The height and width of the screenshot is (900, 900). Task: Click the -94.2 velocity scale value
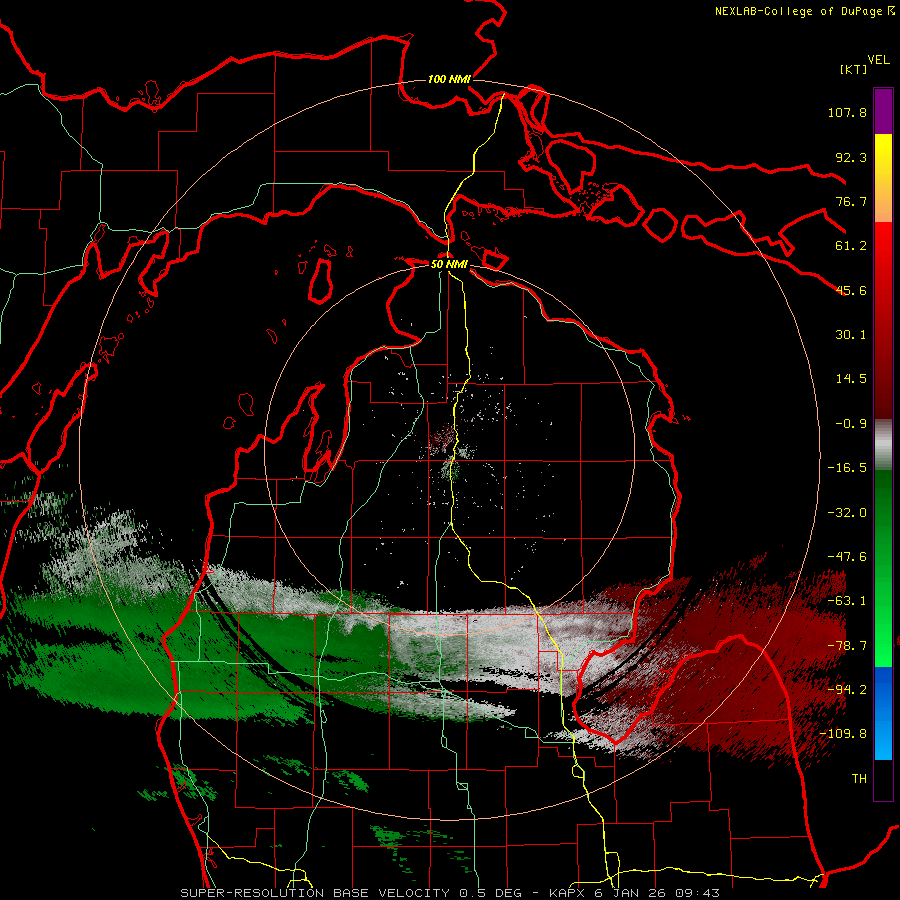click(847, 690)
